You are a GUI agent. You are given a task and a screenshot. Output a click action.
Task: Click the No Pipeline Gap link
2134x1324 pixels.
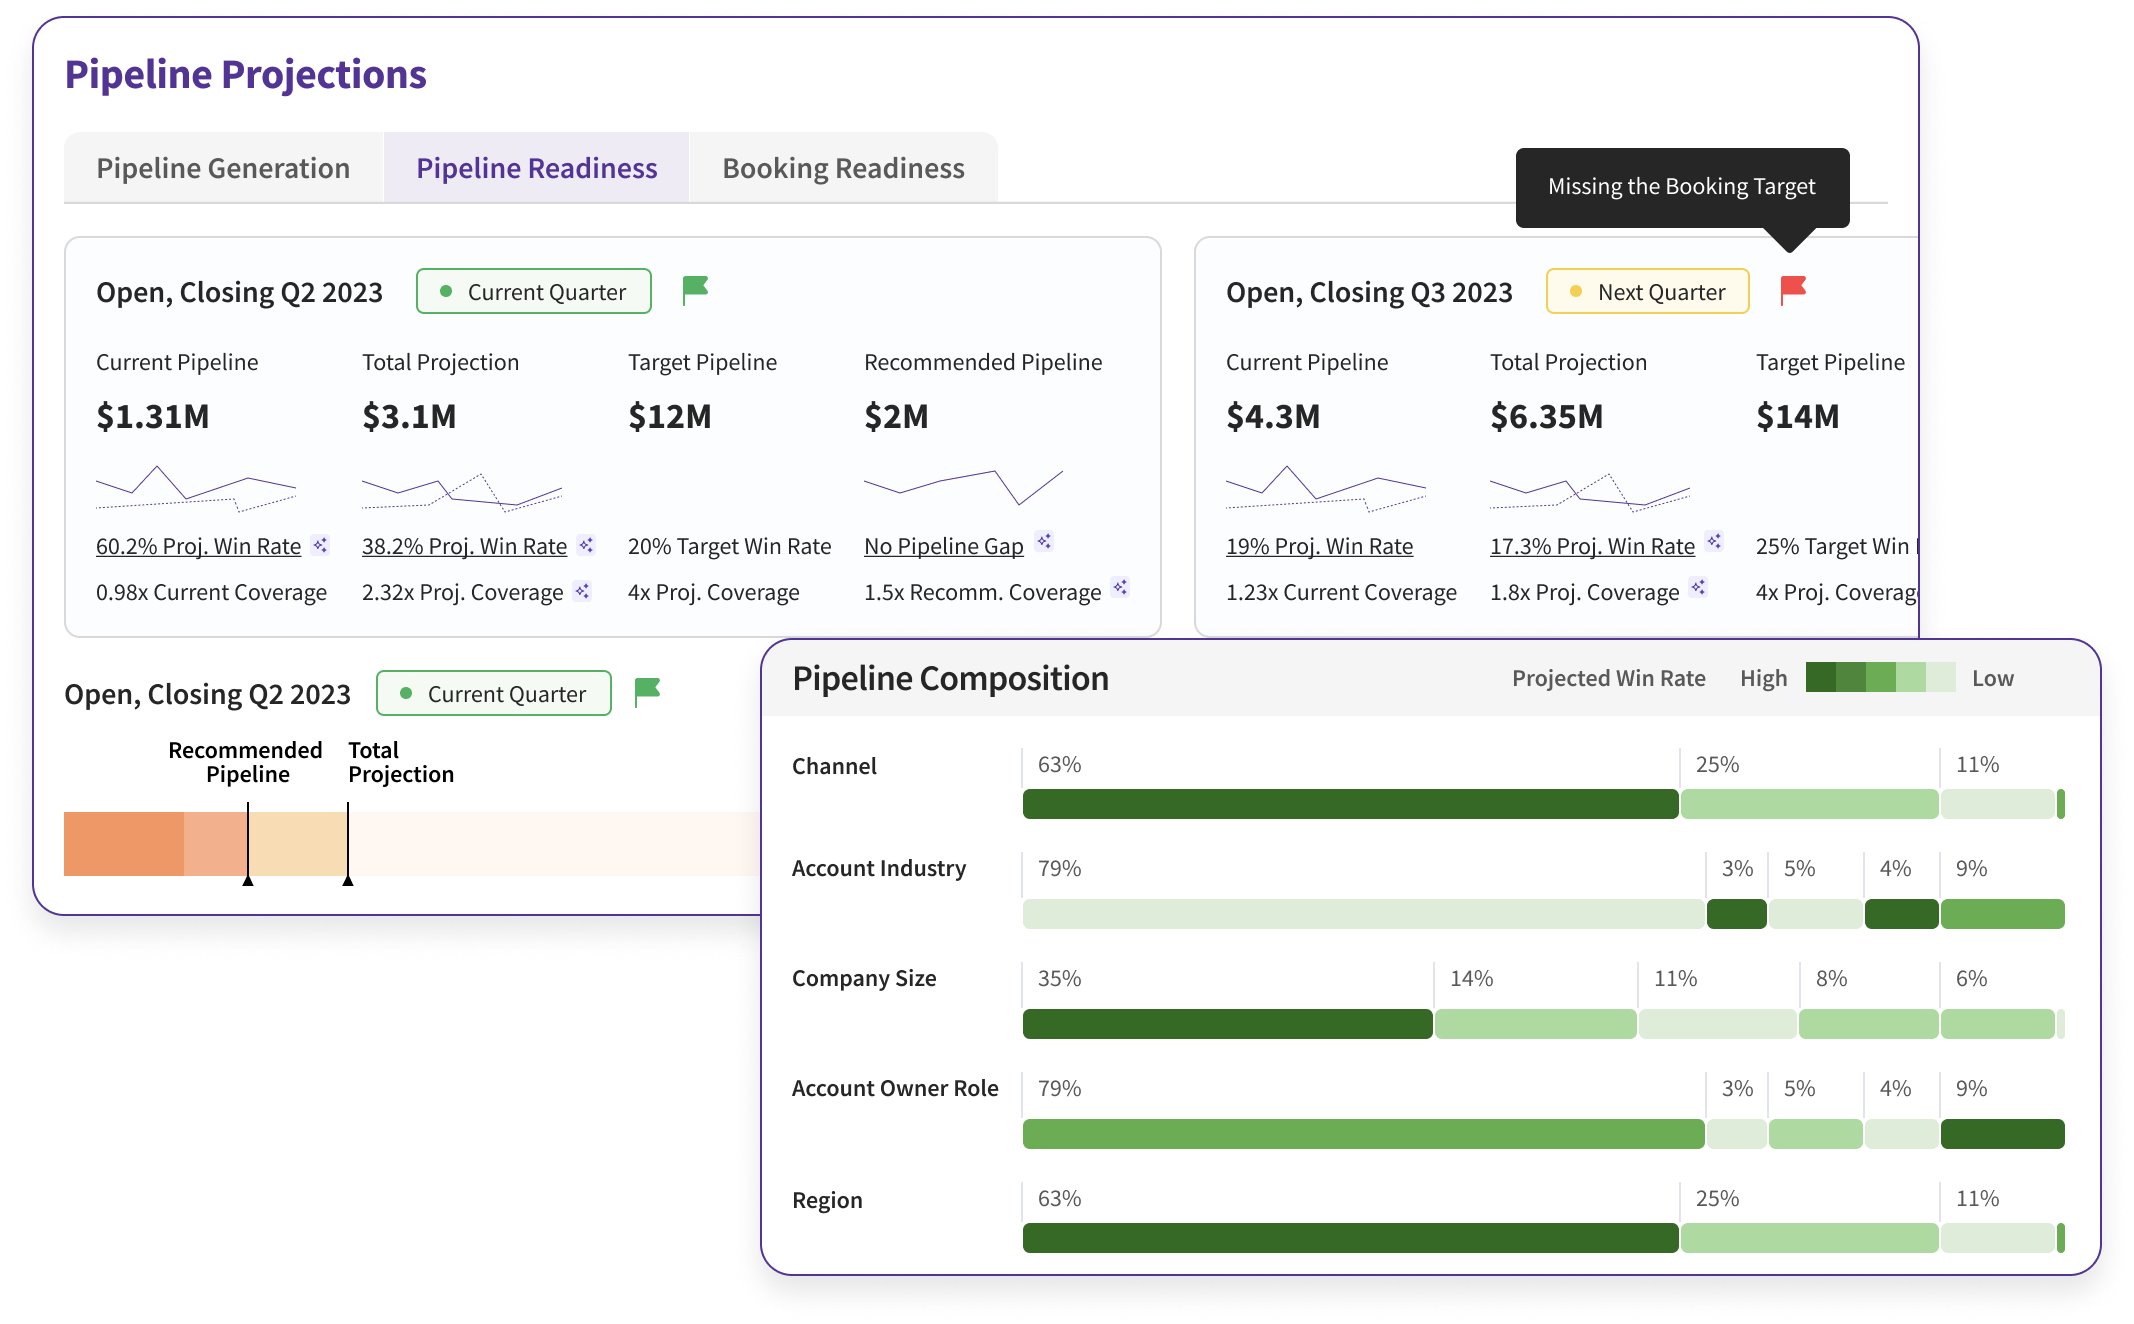pos(943,545)
